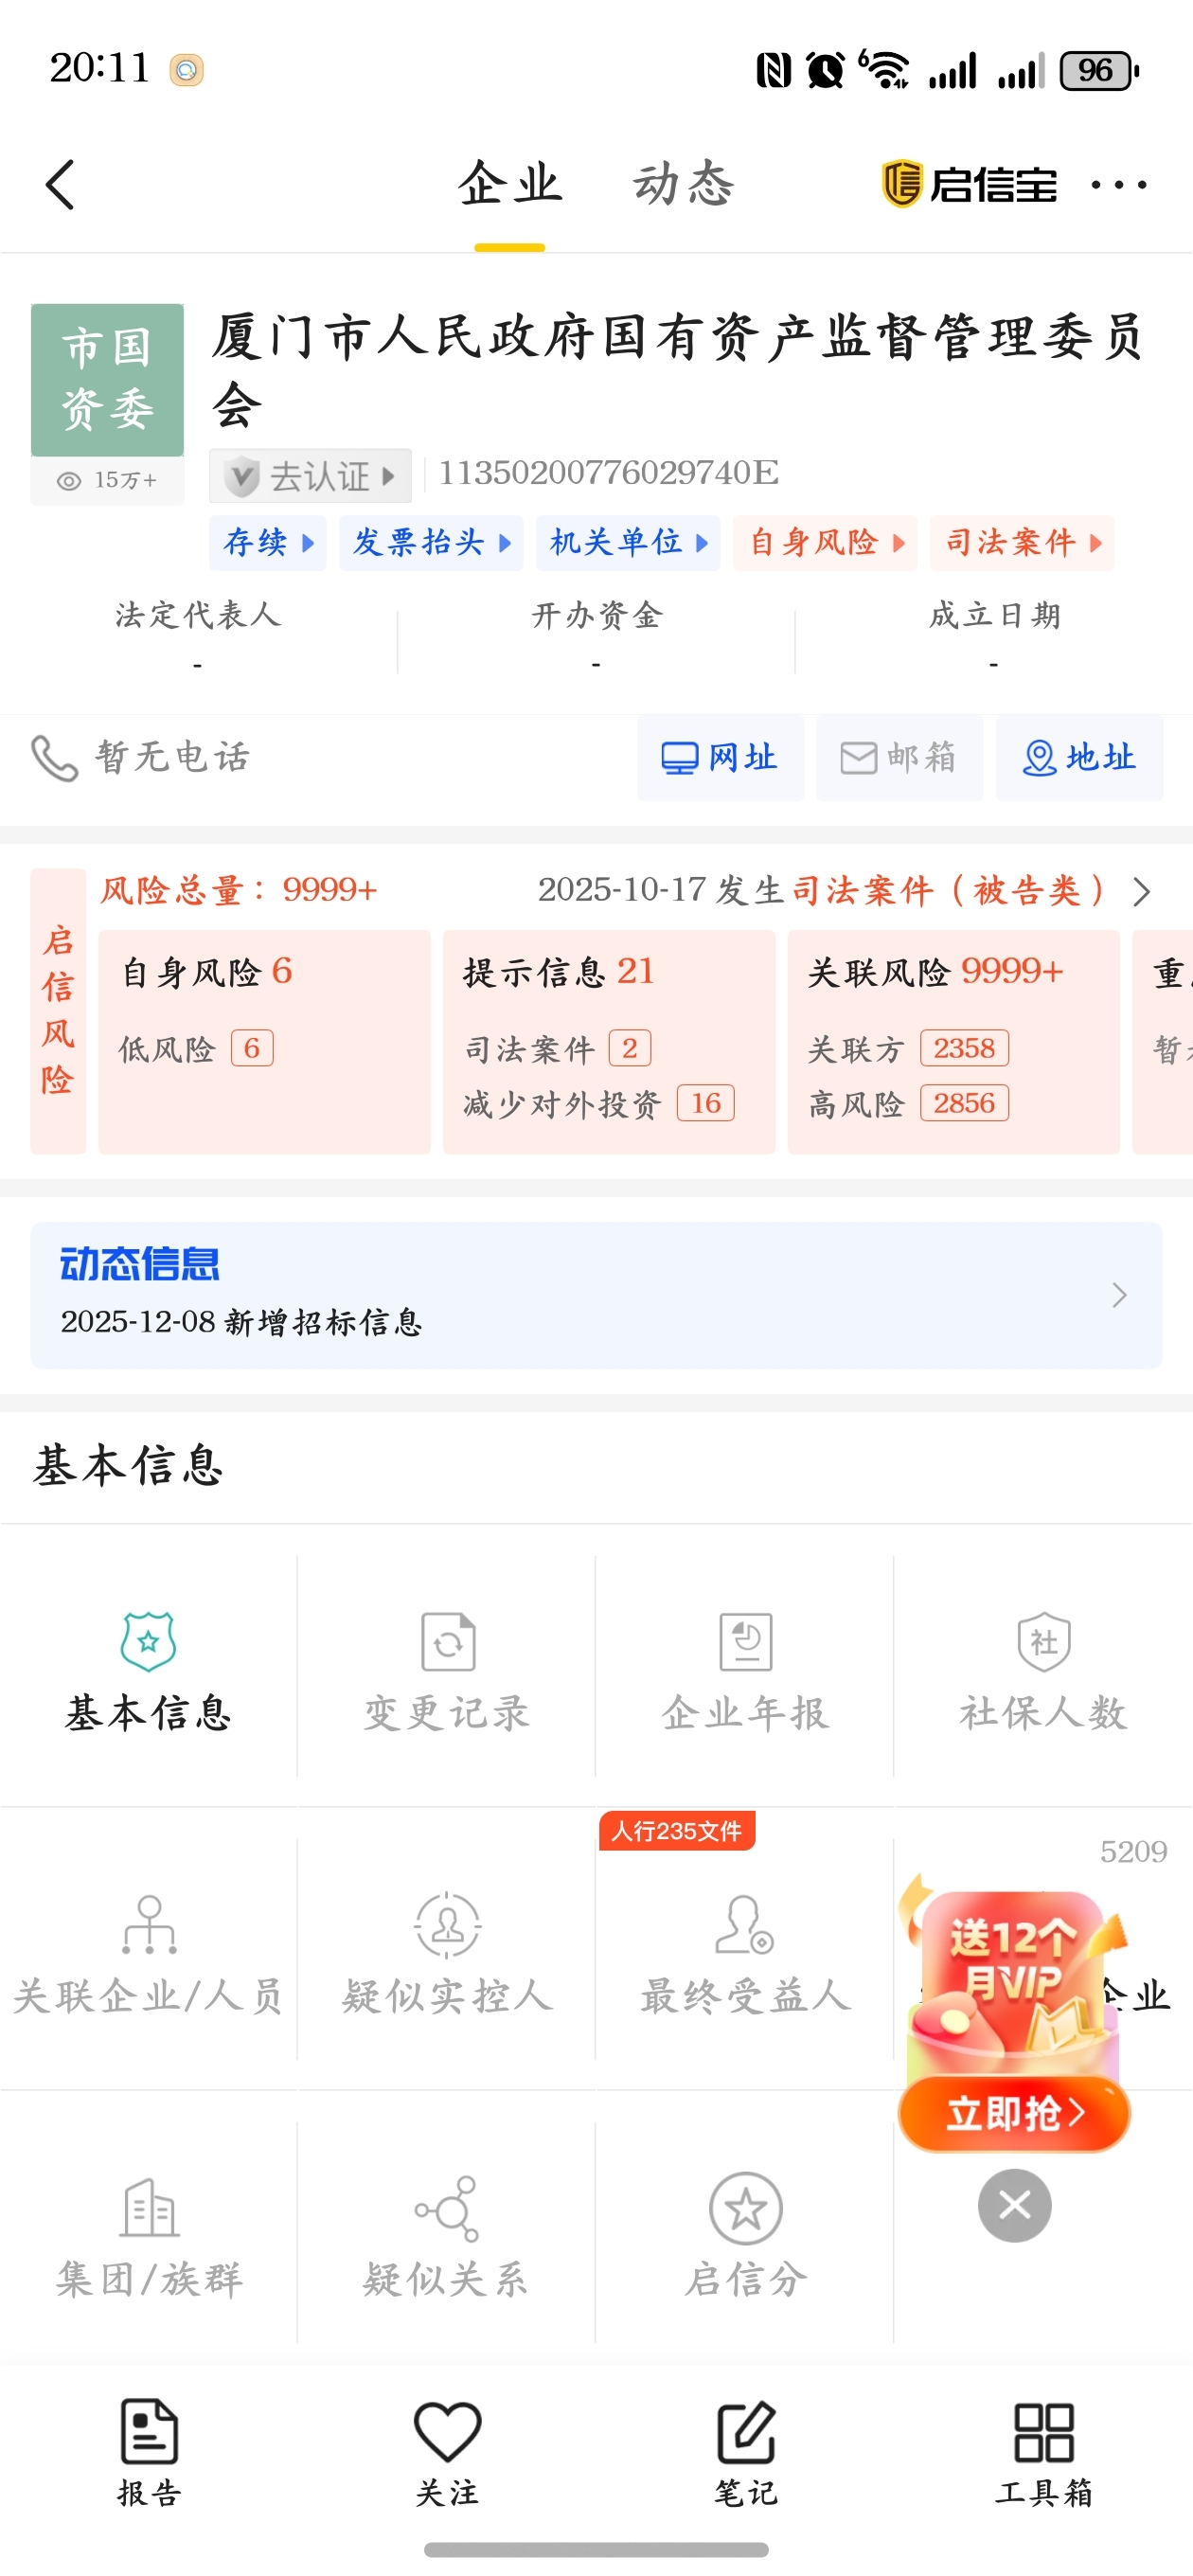Expand the 机关单位 tag
1193x2576 pixels.
click(x=628, y=543)
